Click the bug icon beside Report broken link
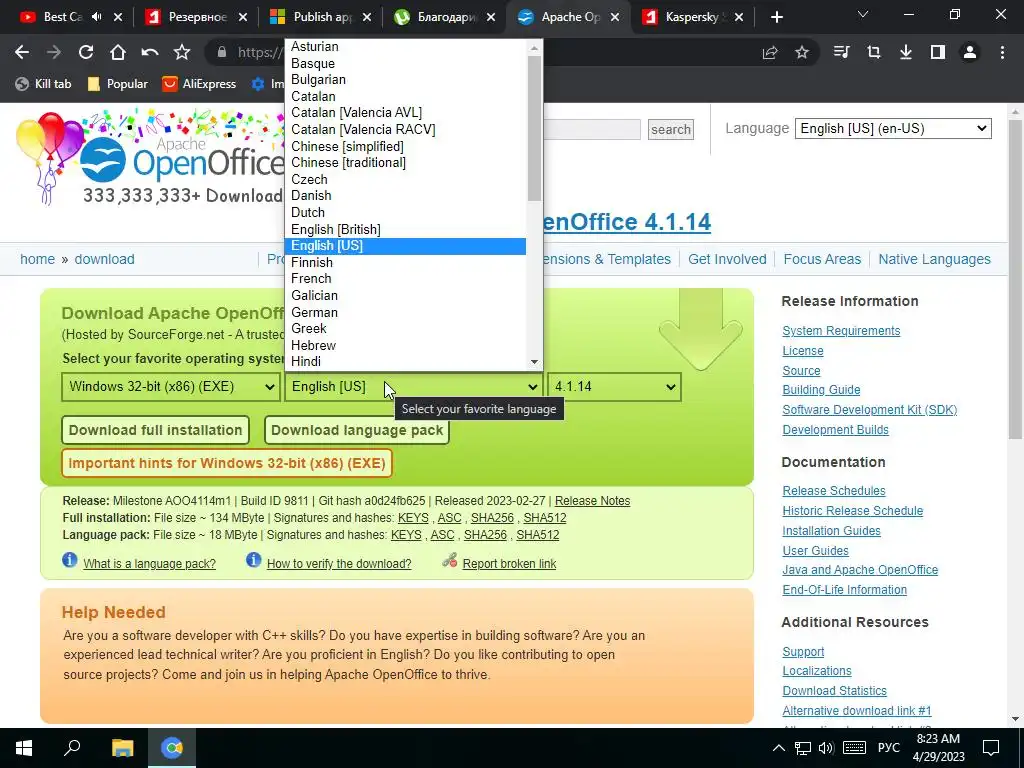Screen dimensions: 1024x768 coord(449,560)
